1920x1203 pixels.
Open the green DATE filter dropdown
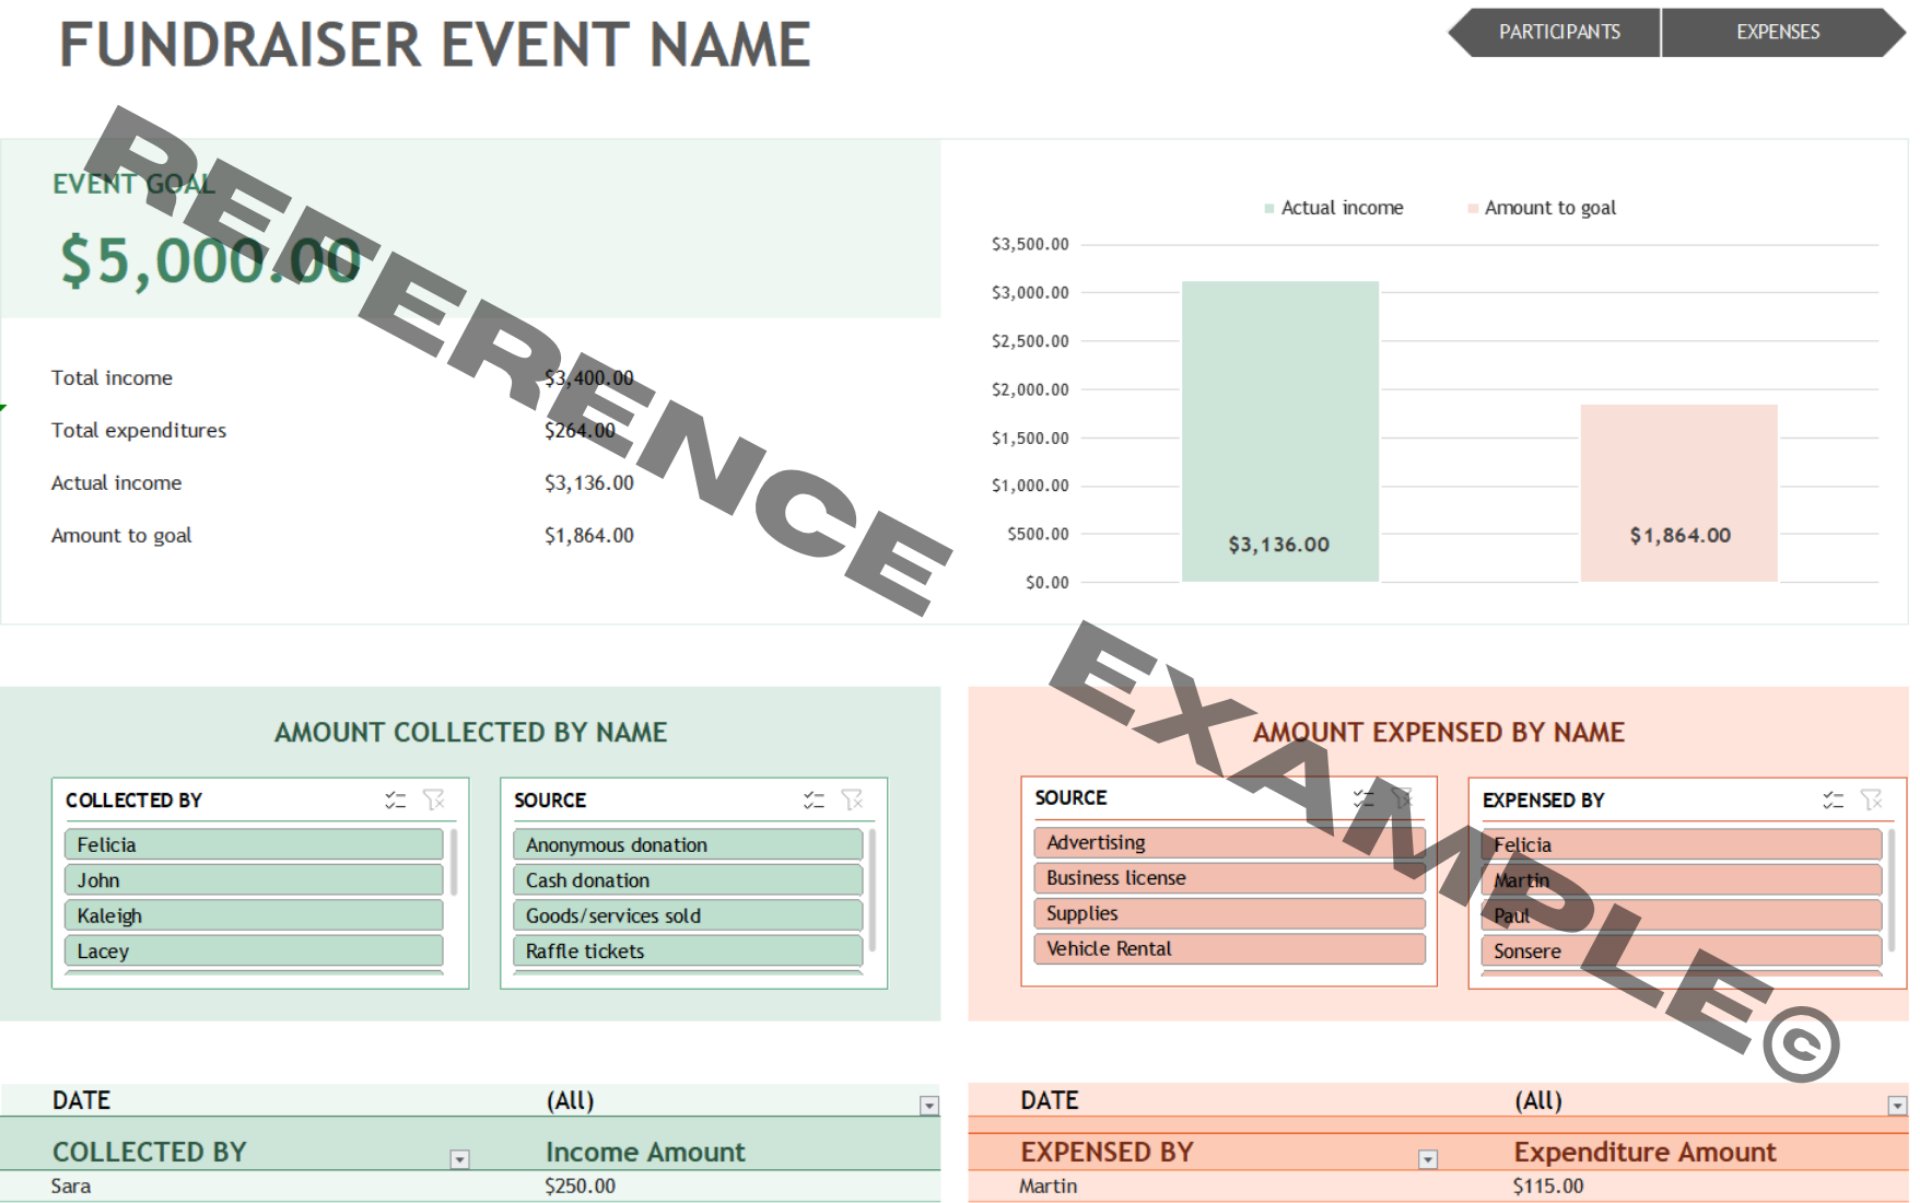click(x=929, y=1105)
